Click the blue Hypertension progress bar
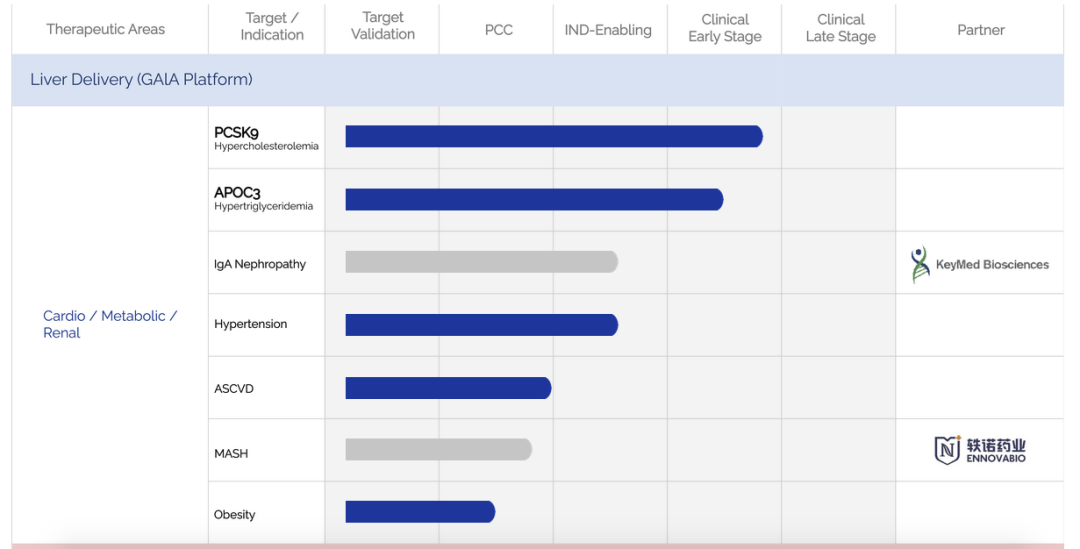1080x549 pixels. [481, 325]
